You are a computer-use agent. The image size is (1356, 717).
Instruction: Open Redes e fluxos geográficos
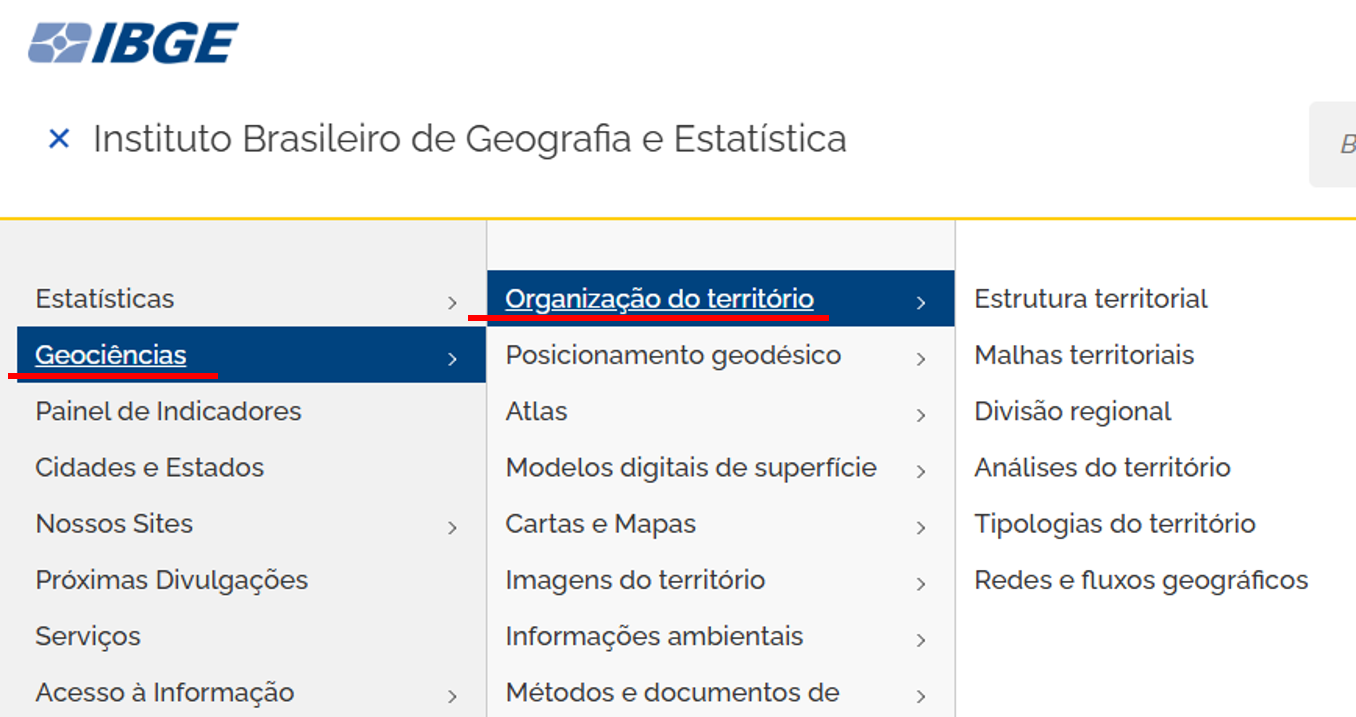click(x=1141, y=580)
